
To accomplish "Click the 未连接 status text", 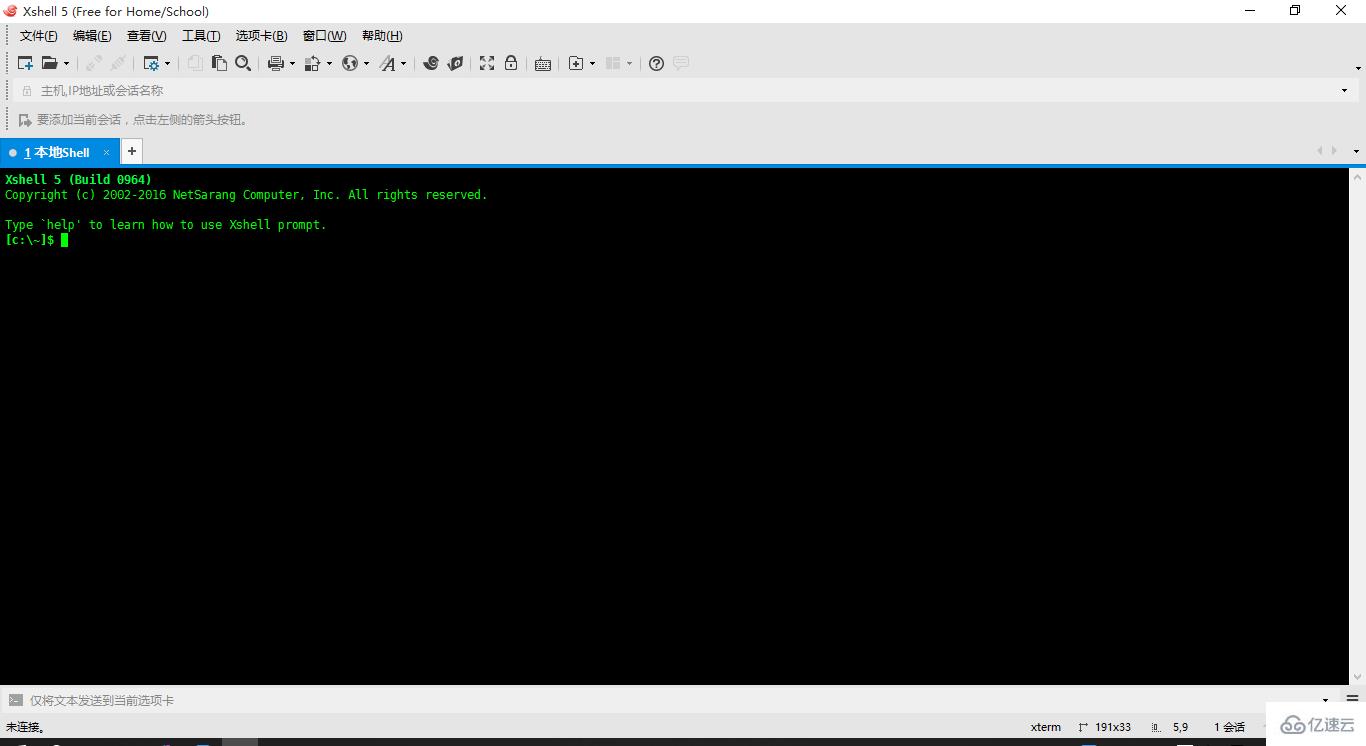I will pos(25,727).
